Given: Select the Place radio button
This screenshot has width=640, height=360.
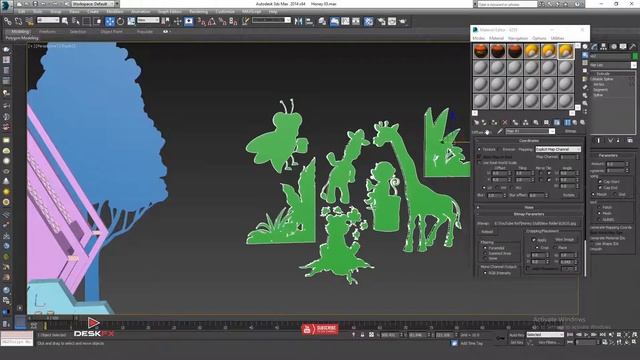Looking at the screenshot, I should pyautogui.click(x=555, y=248).
